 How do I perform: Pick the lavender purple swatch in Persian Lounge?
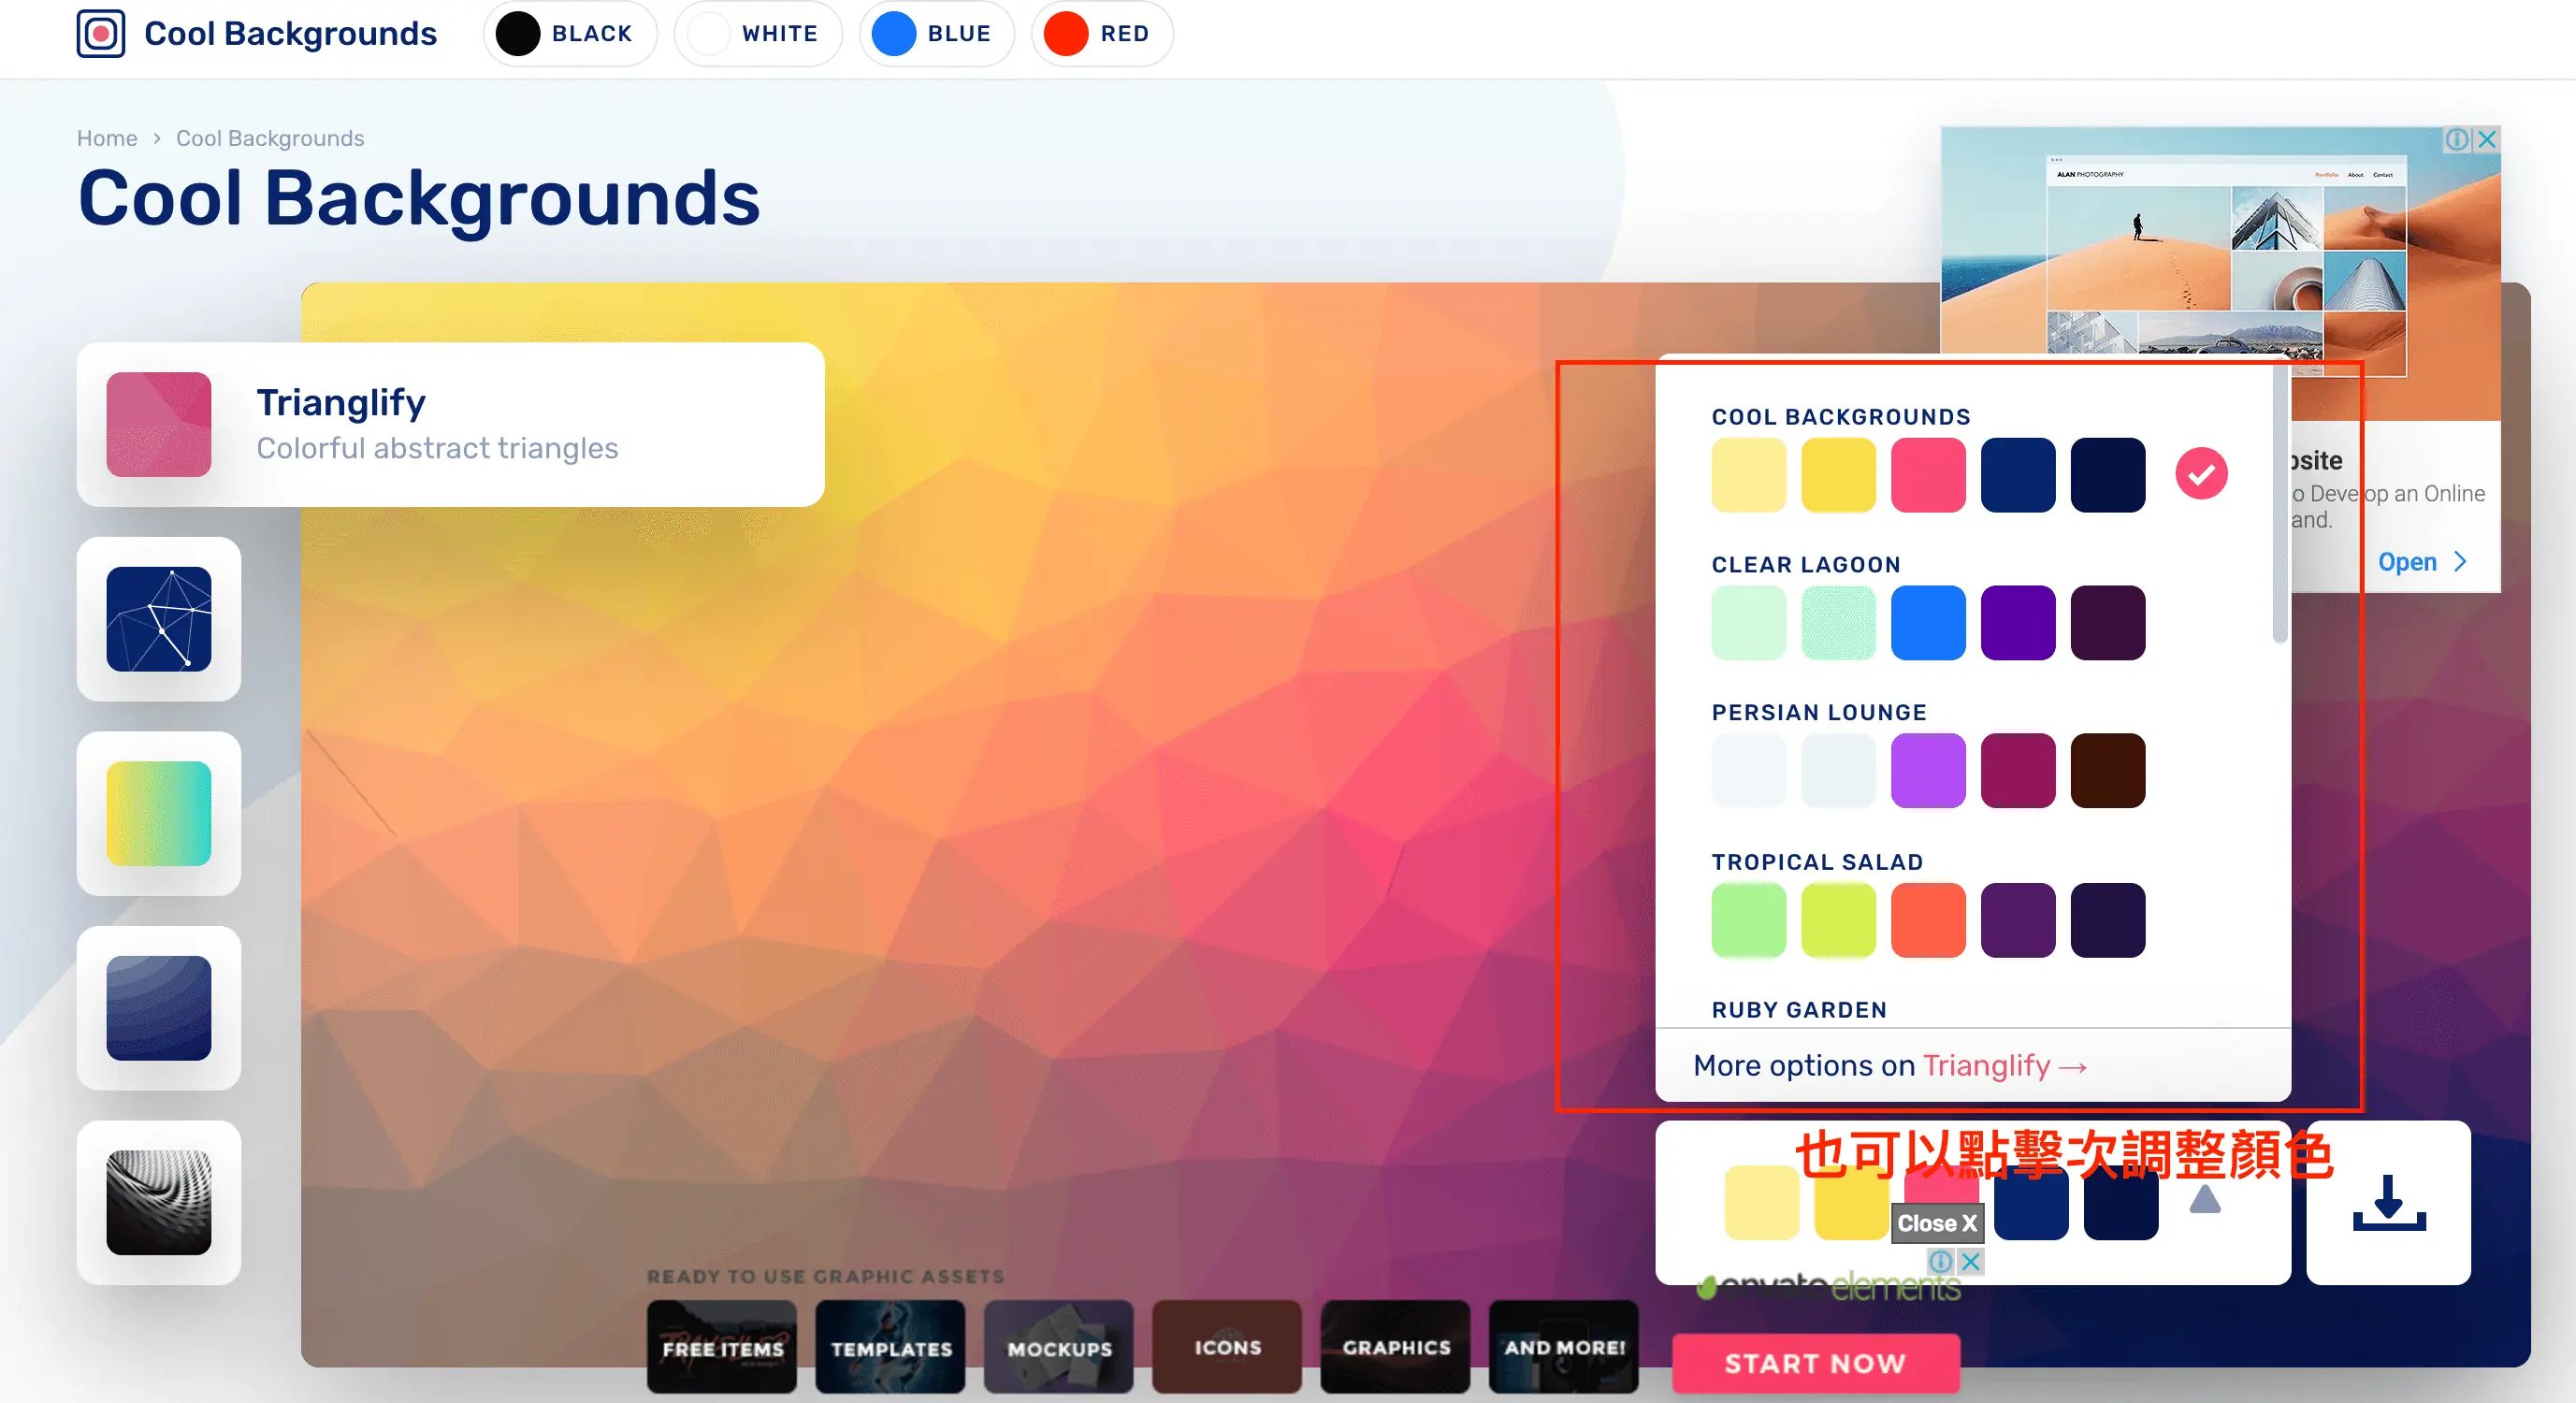[x=1928, y=771]
